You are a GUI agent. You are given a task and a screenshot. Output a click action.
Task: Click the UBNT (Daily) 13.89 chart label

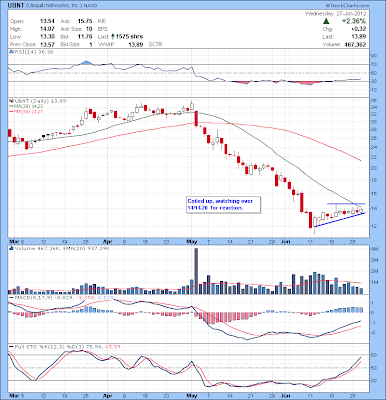tap(40, 101)
